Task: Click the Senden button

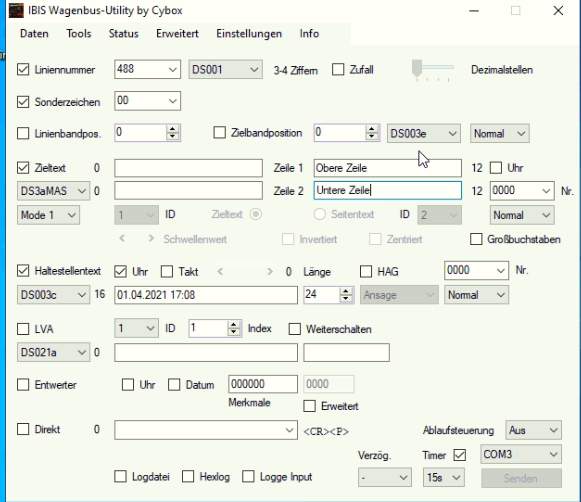Action: (521, 478)
